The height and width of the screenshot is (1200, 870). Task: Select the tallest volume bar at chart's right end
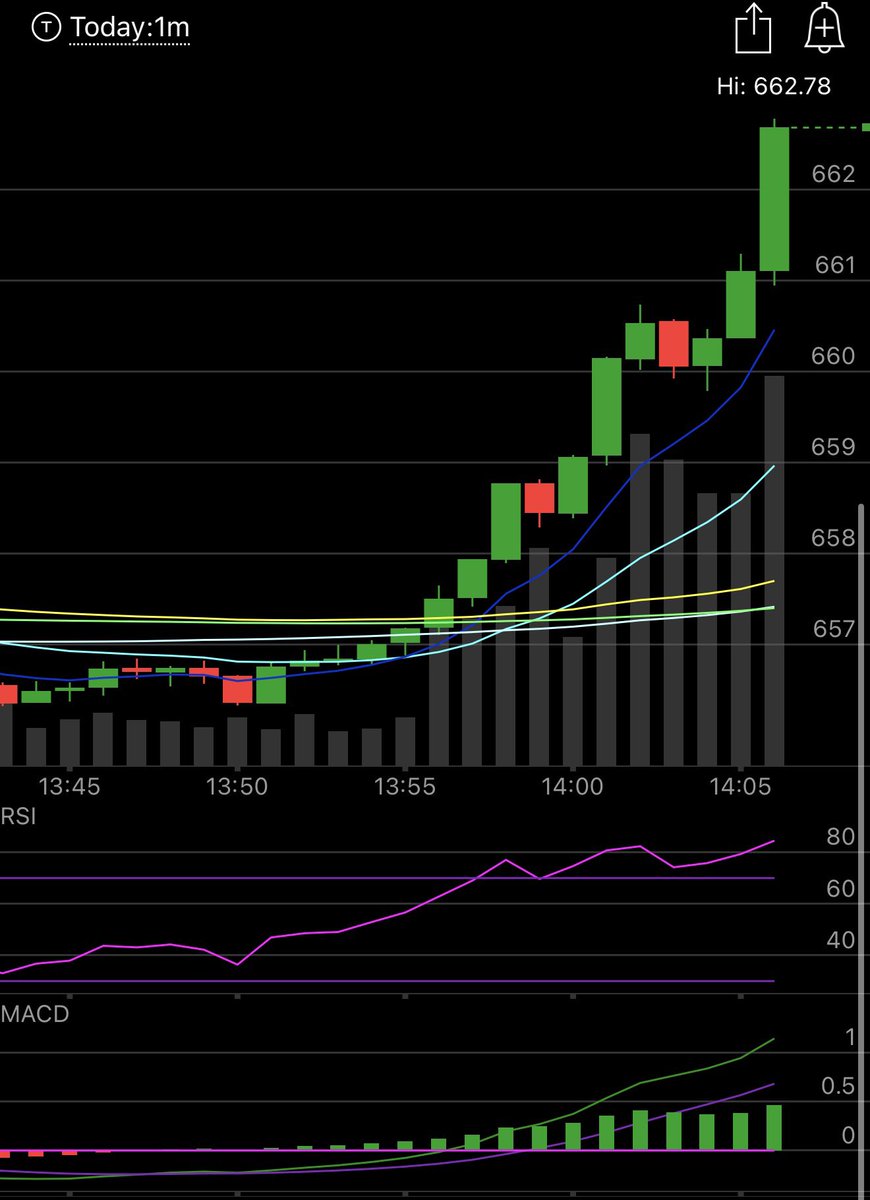pos(774,570)
